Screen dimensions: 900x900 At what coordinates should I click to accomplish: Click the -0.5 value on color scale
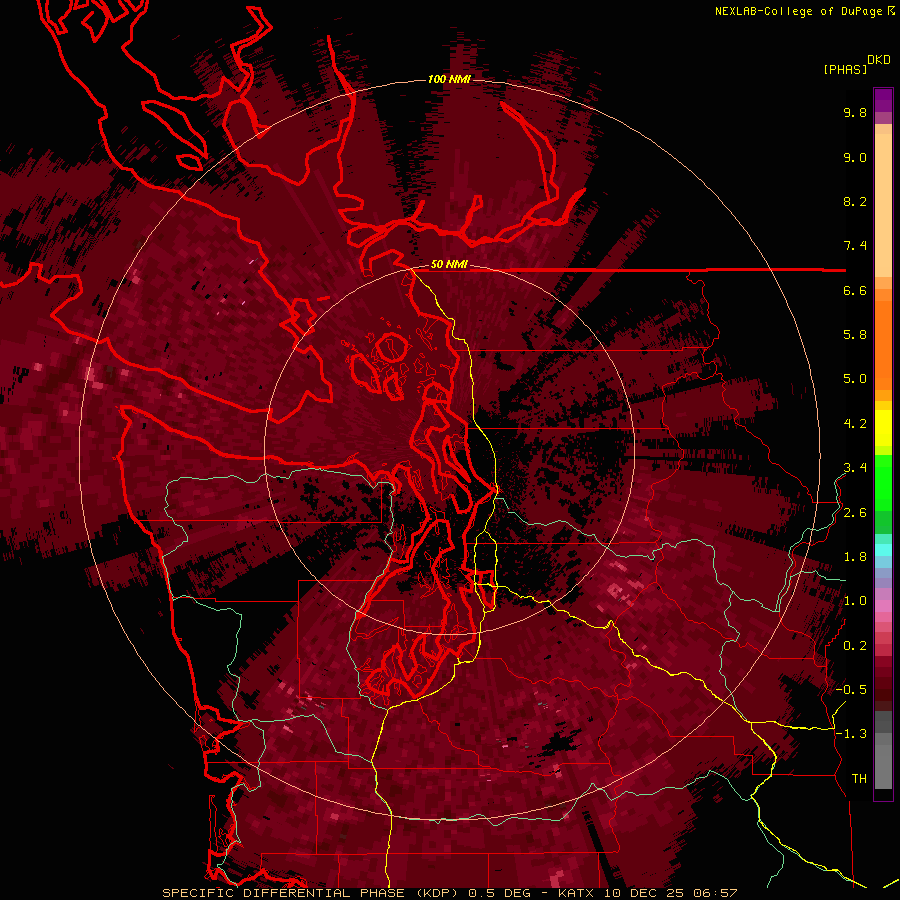[851, 690]
